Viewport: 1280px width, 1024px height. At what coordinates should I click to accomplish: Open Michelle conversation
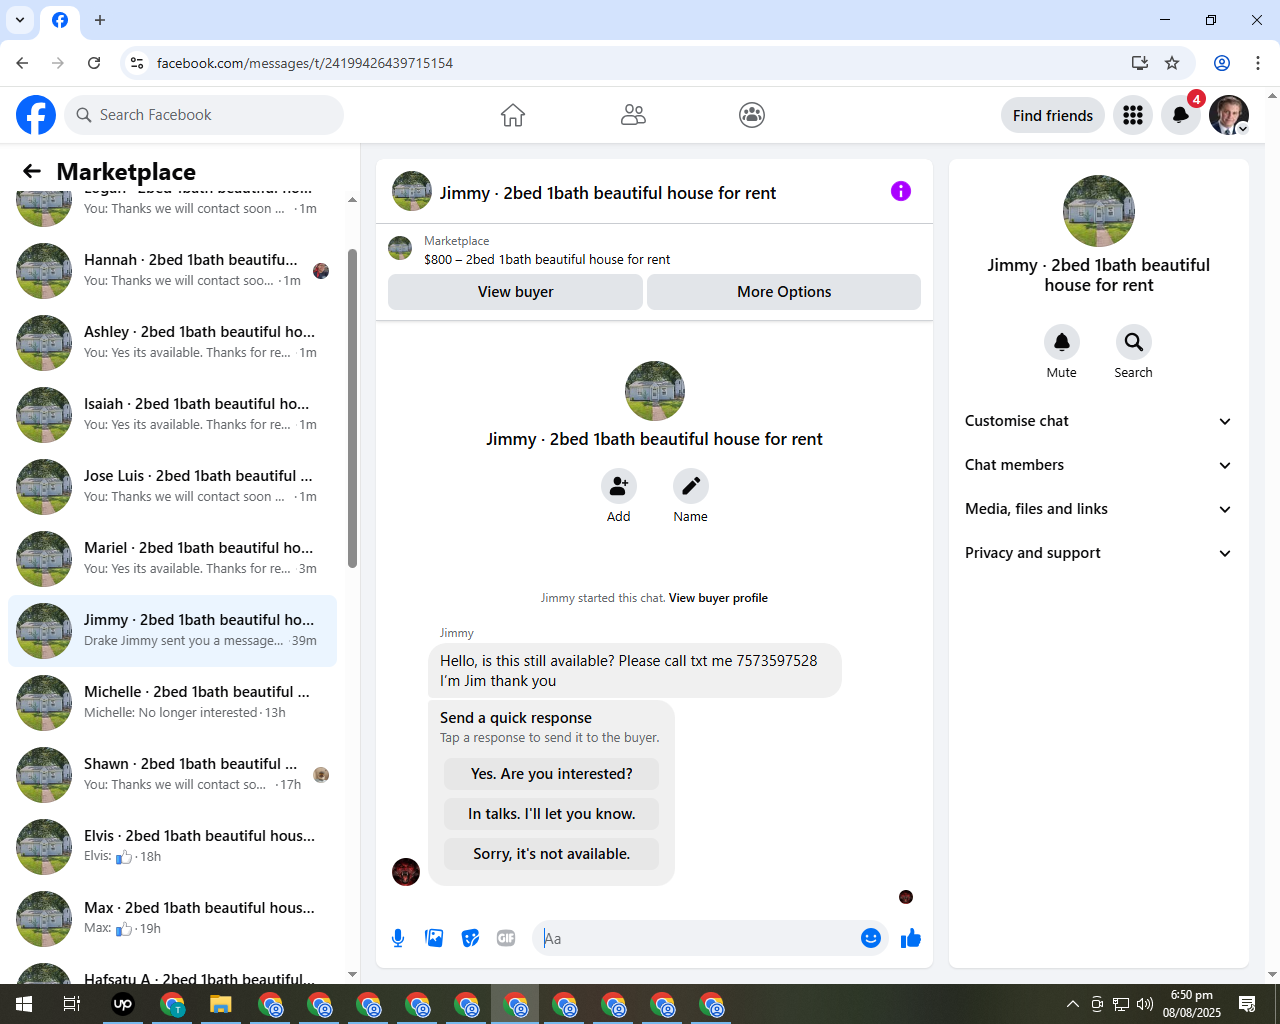click(x=172, y=702)
